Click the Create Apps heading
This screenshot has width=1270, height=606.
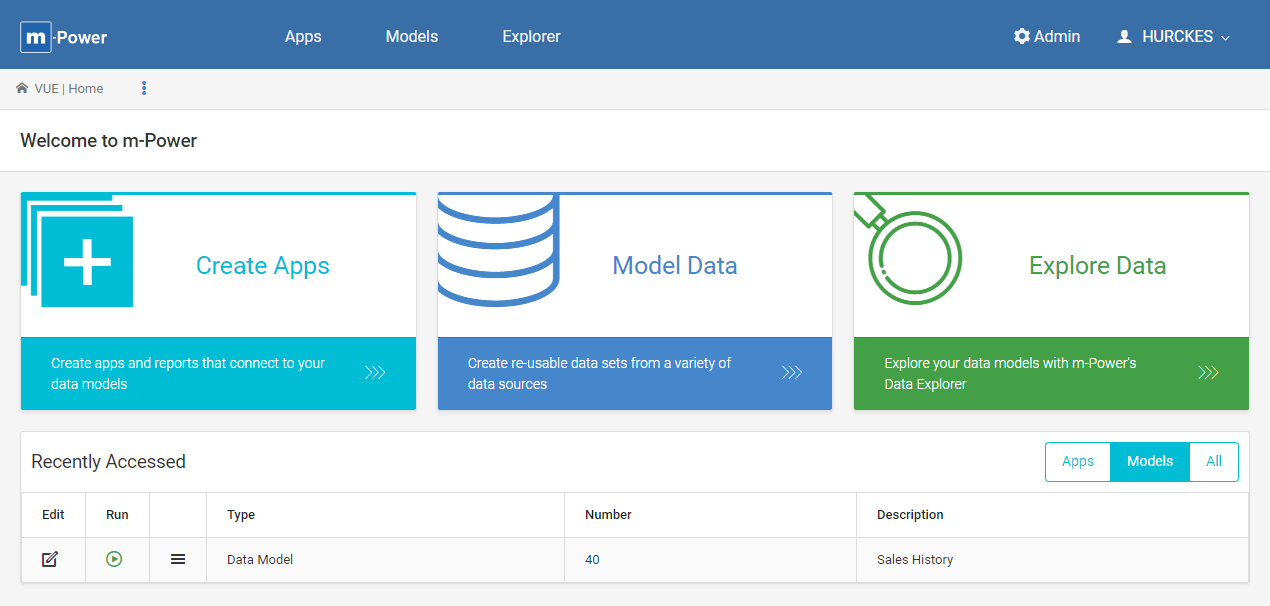[263, 265]
